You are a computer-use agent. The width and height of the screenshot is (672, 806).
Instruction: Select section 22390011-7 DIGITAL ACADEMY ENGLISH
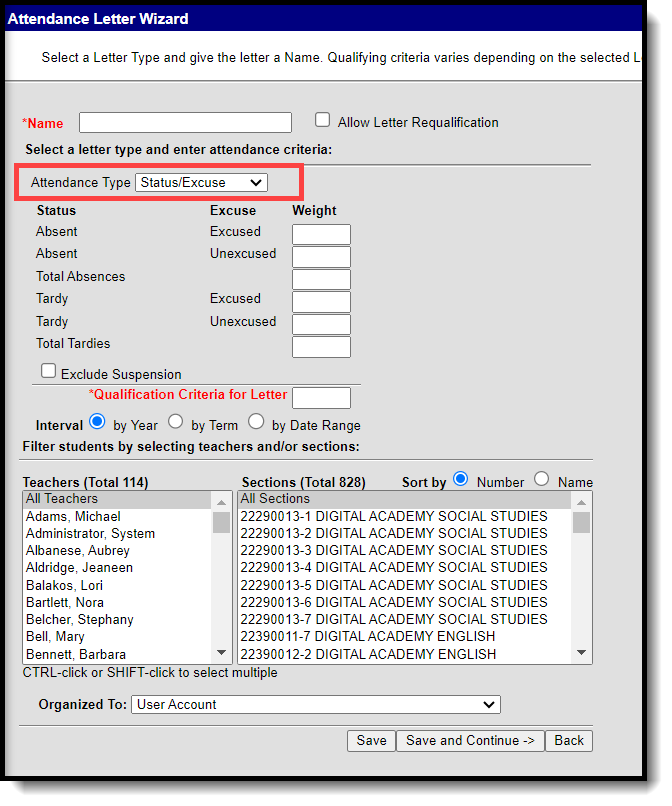[405, 637]
